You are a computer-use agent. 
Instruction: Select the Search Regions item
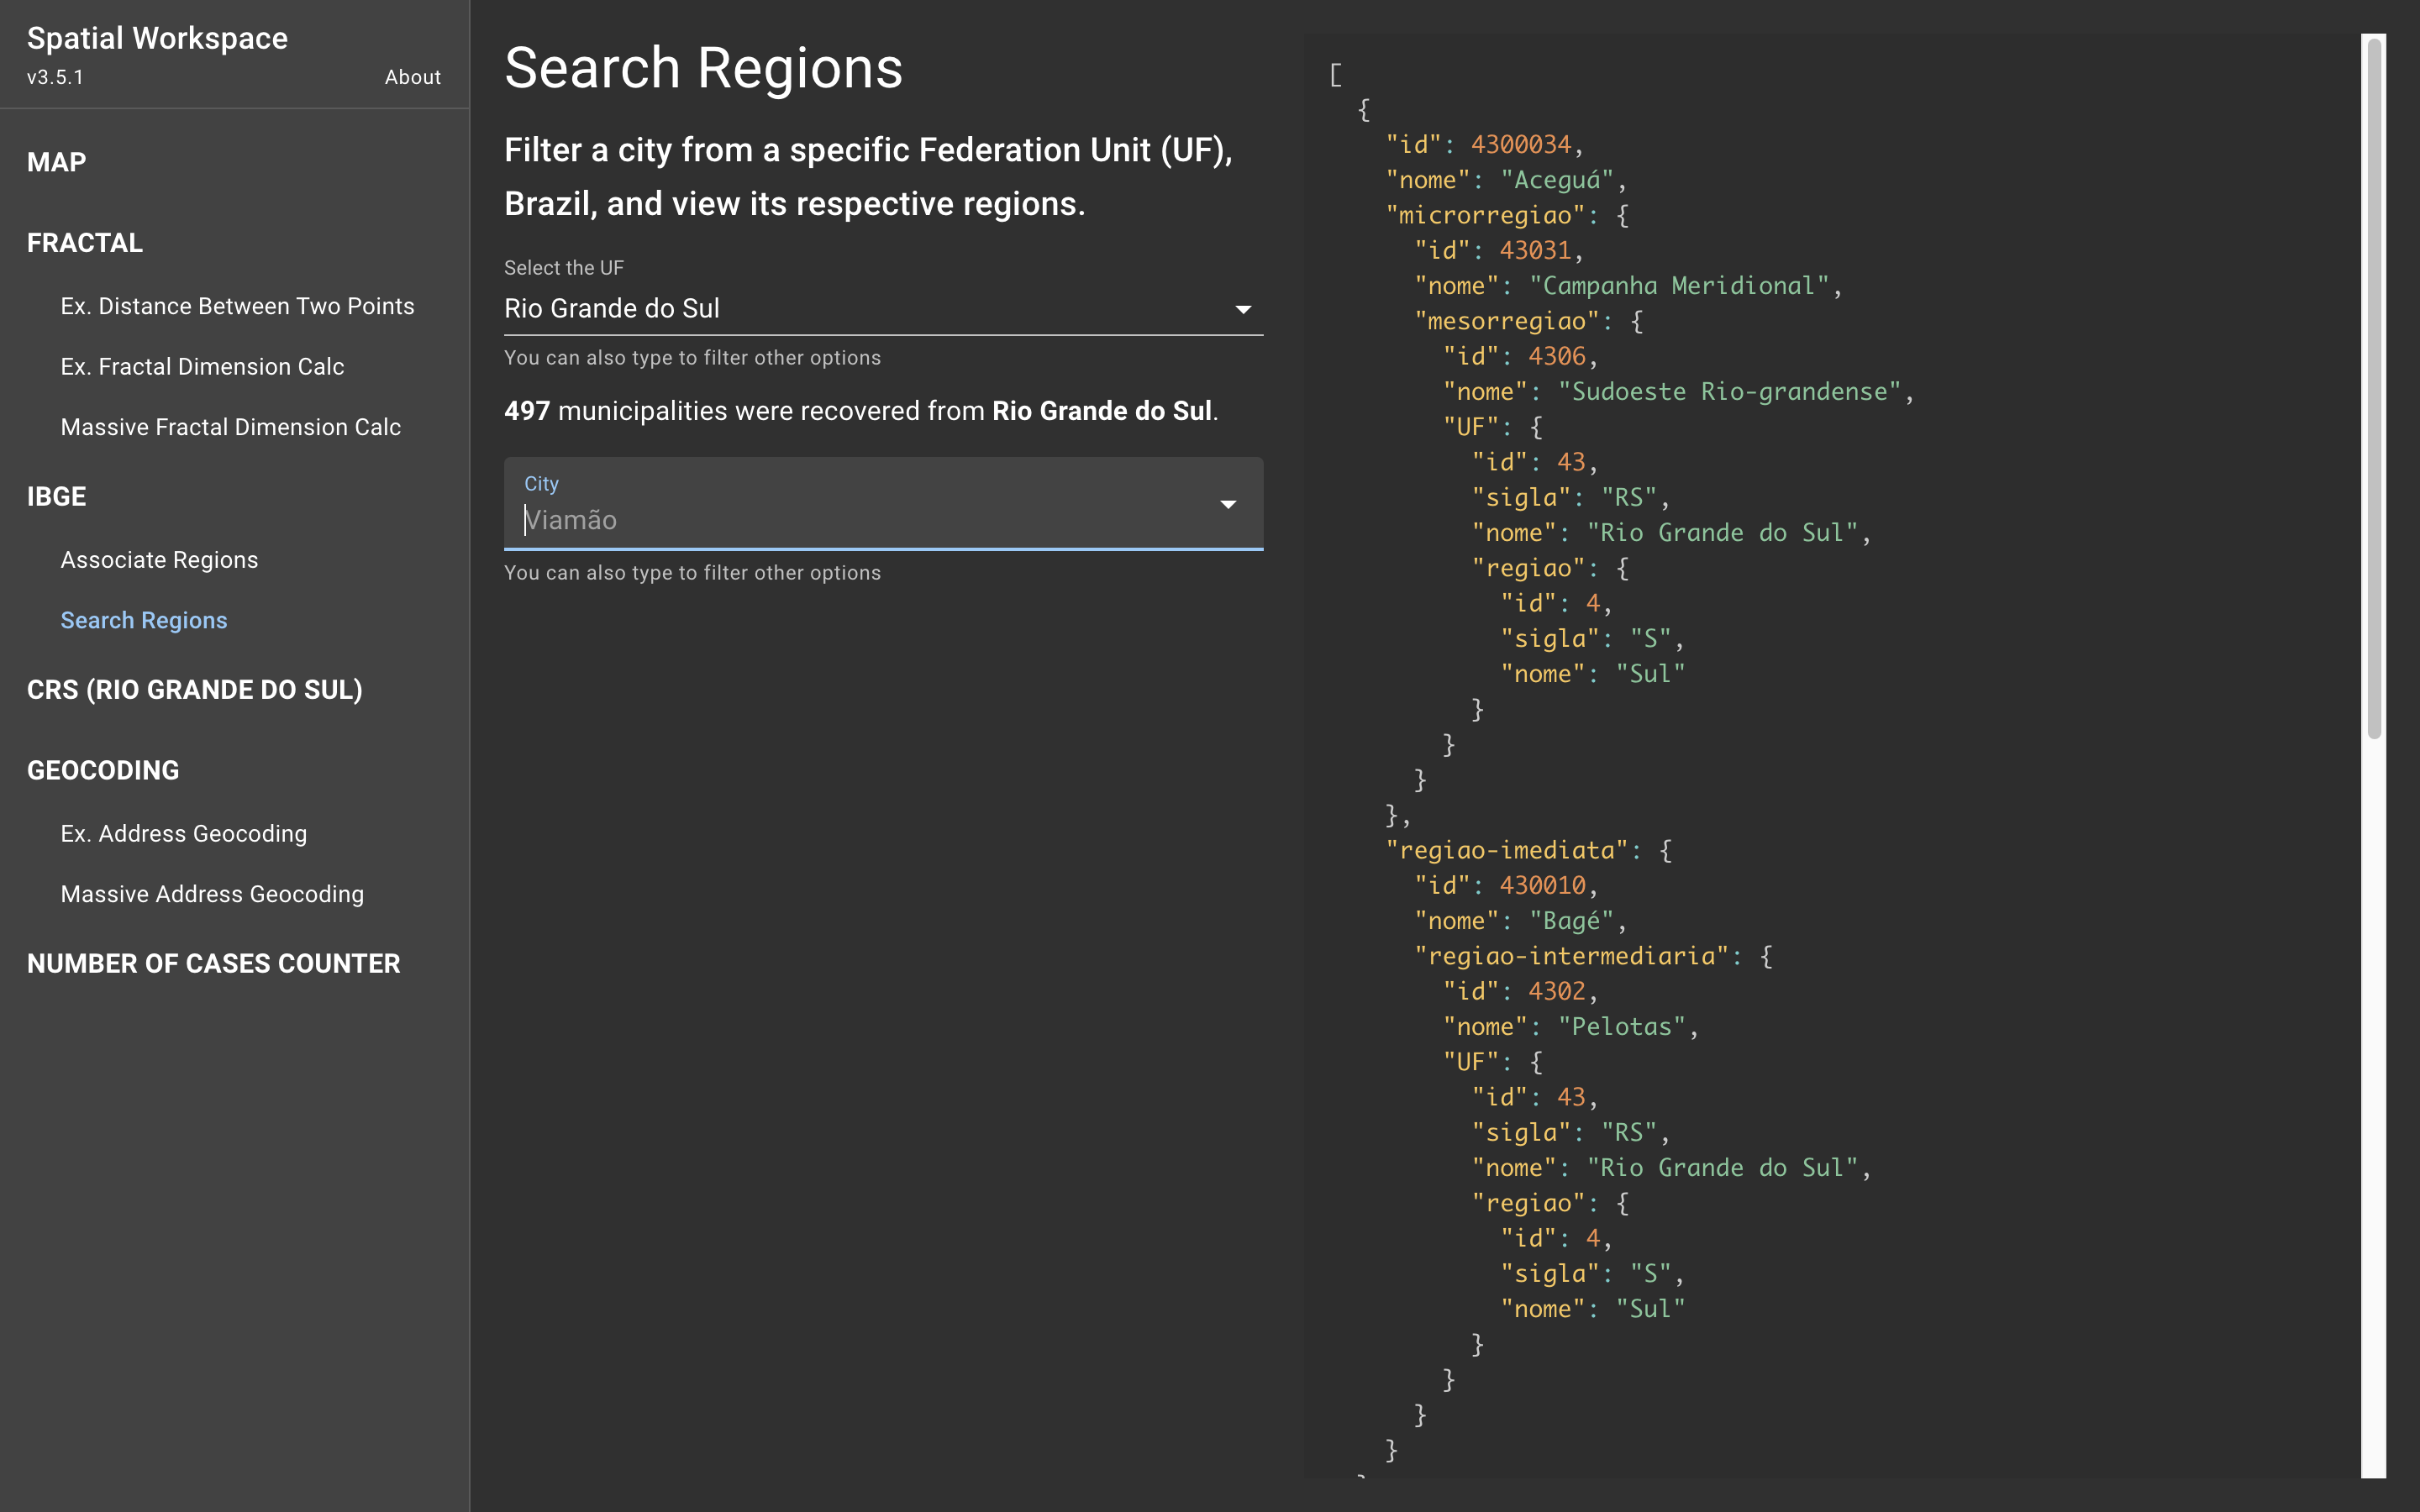click(x=144, y=620)
